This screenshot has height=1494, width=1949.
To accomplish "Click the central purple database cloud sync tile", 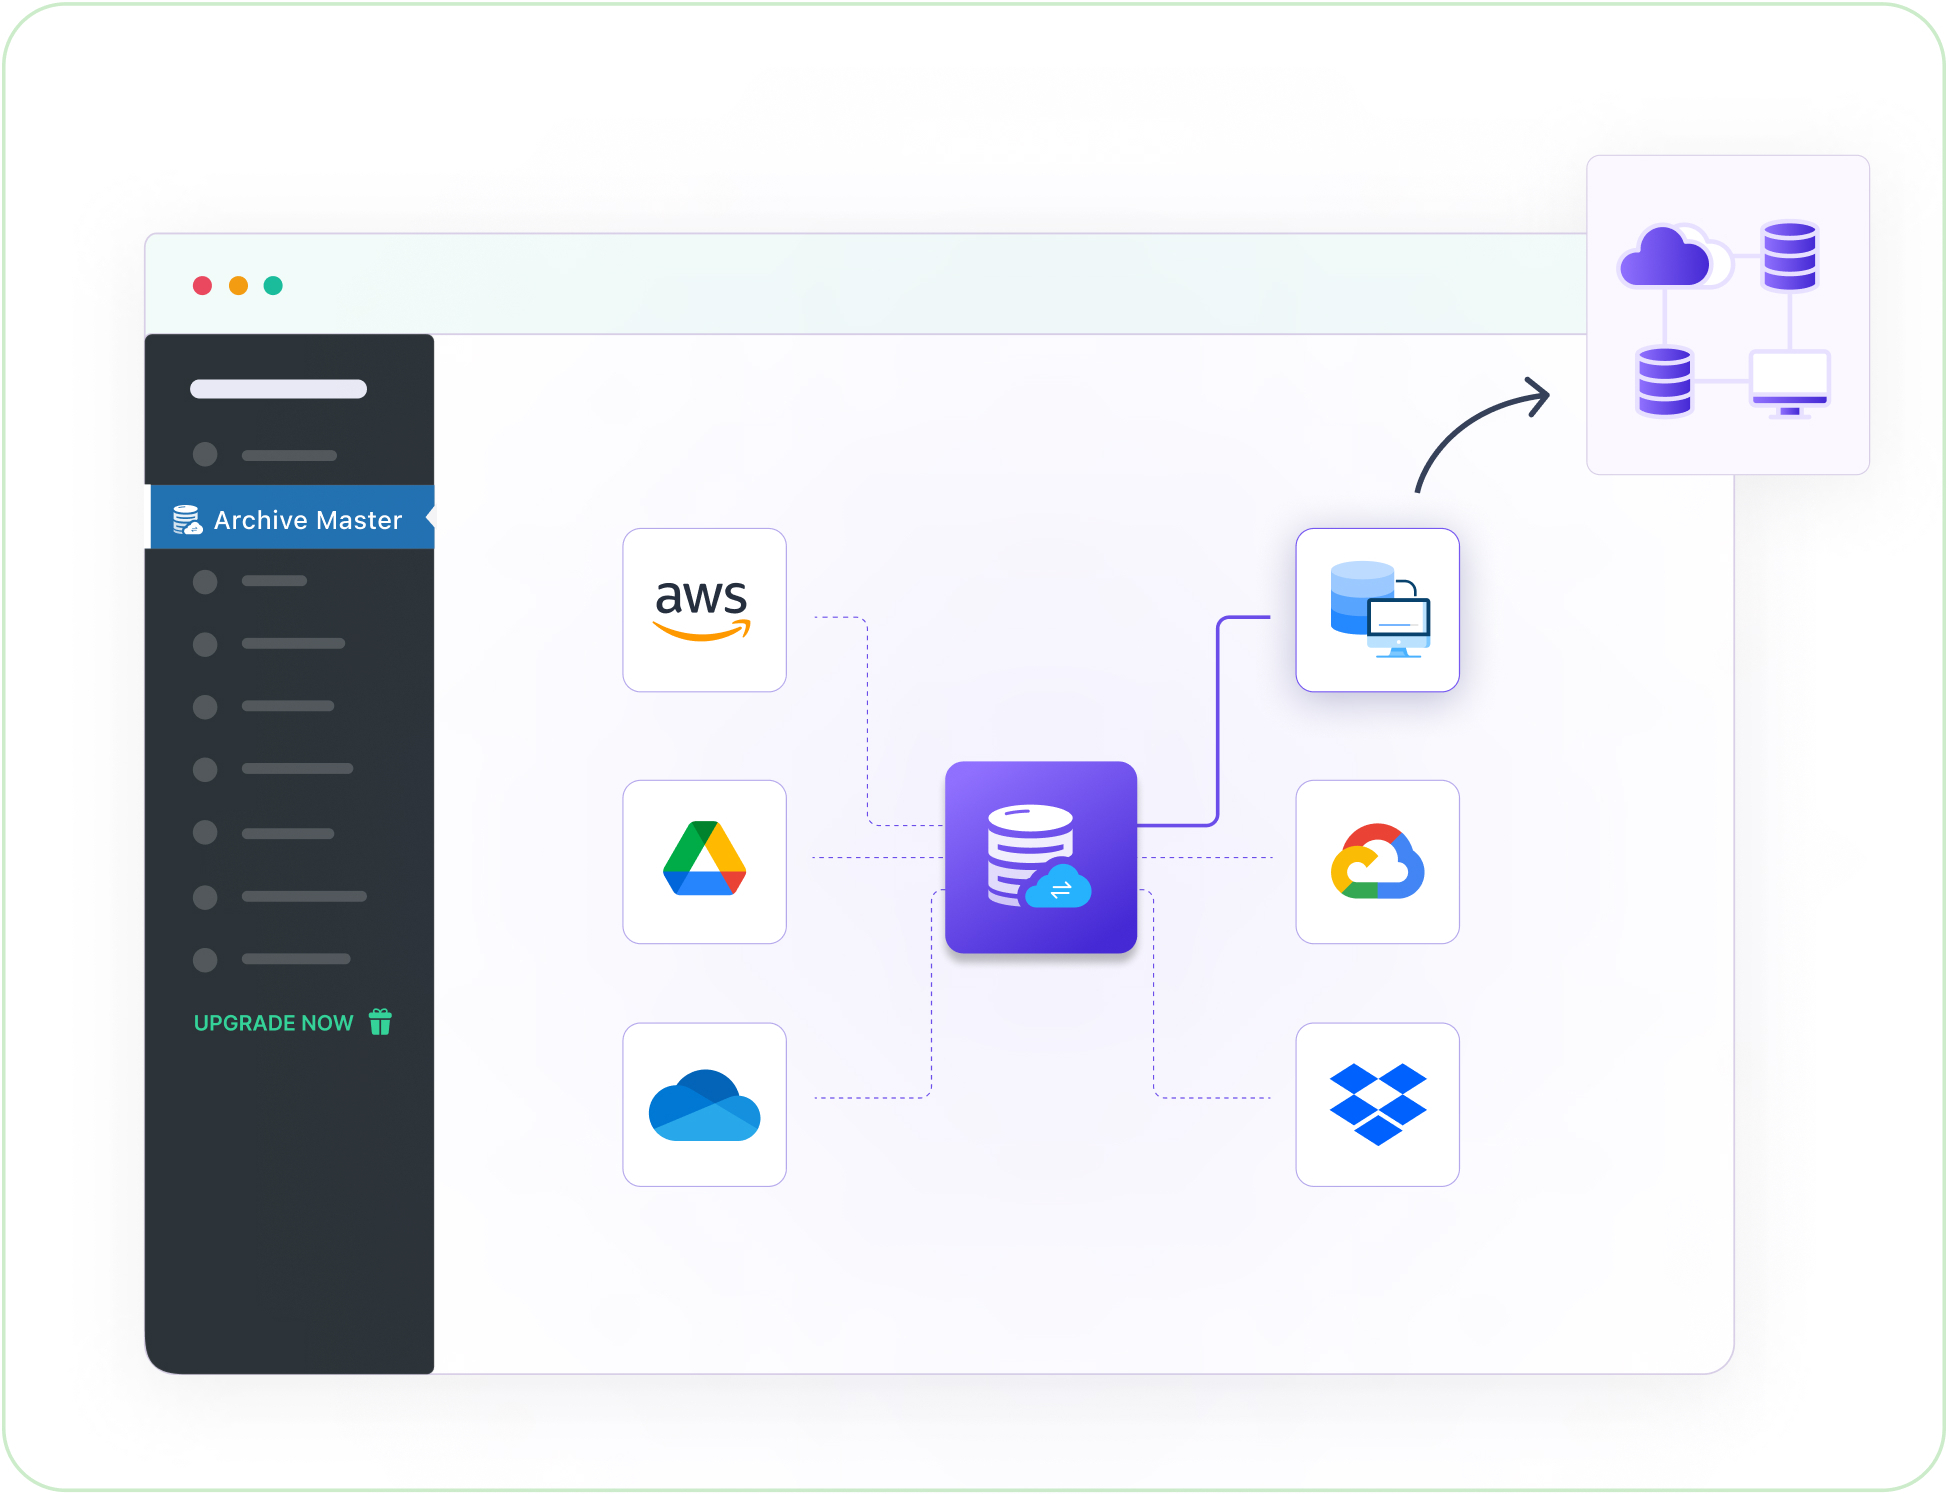I will tap(1041, 857).
